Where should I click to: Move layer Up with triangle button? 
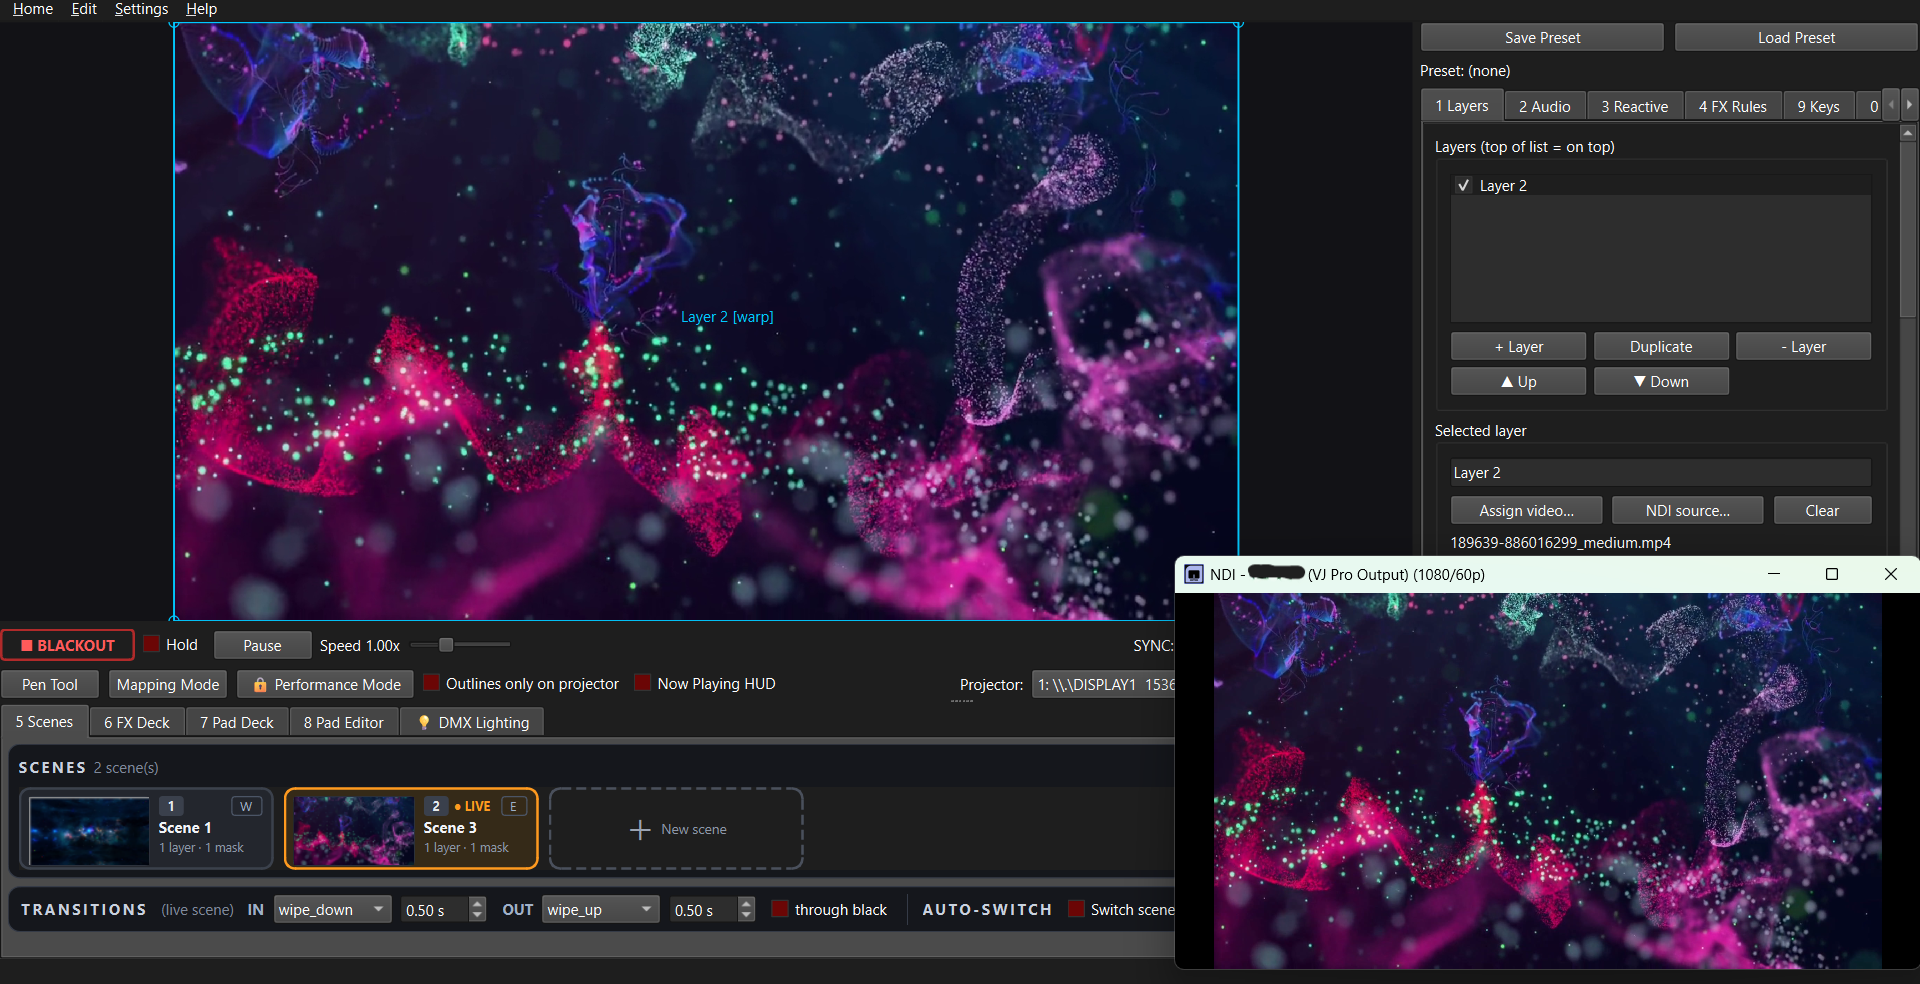pyautogui.click(x=1518, y=381)
